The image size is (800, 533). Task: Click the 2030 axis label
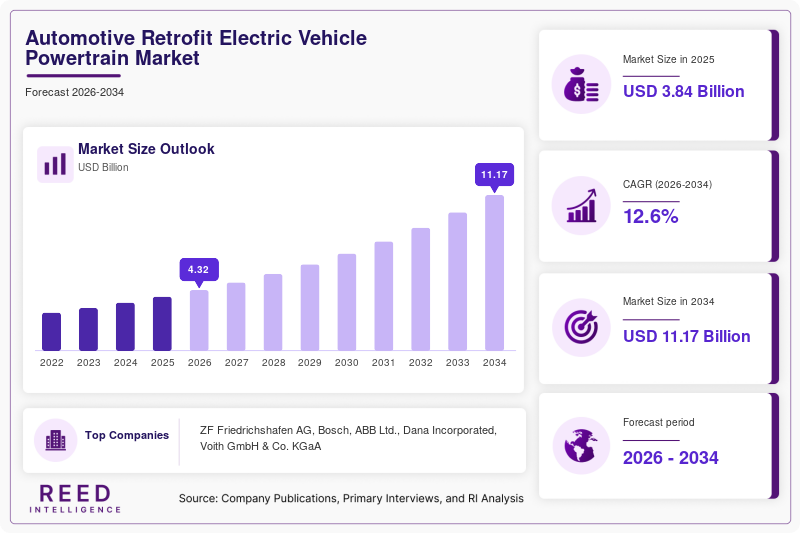[347, 363]
